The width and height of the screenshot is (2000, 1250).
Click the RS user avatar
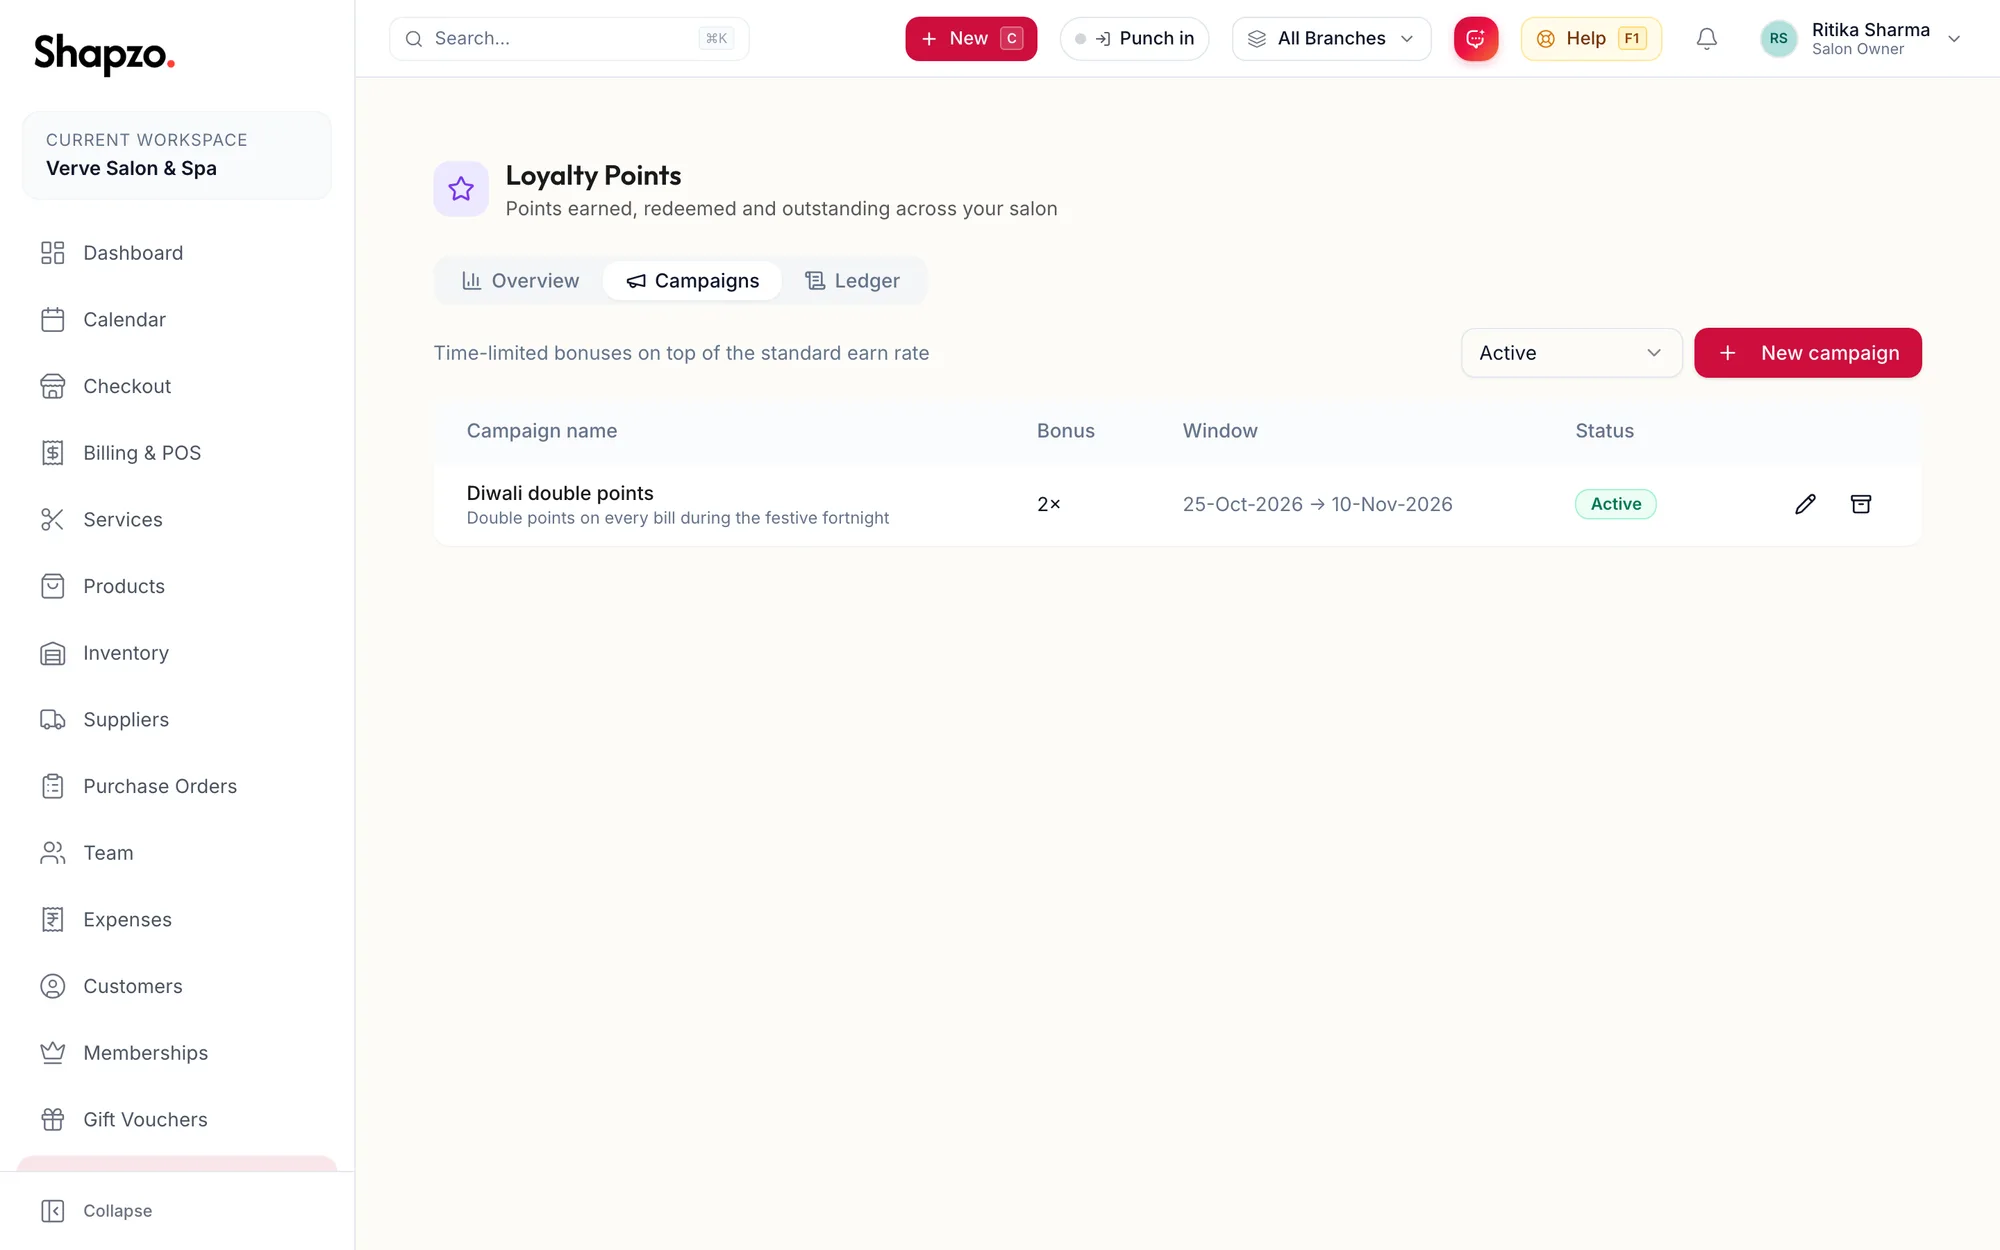[1778, 39]
